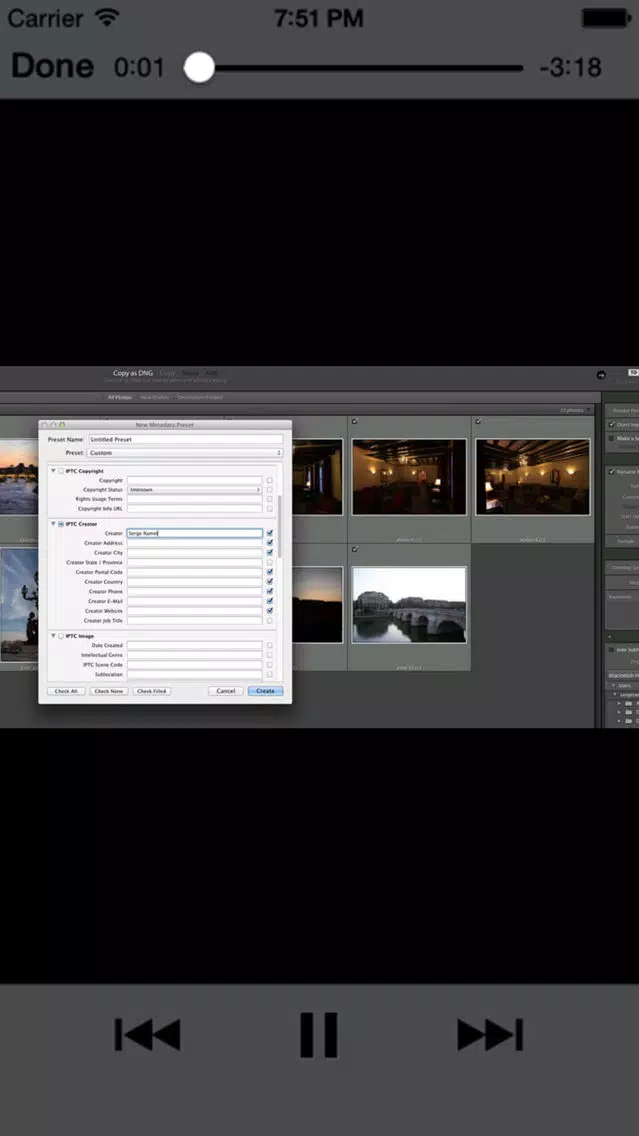Click the Creator Address input field

click(194, 543)
